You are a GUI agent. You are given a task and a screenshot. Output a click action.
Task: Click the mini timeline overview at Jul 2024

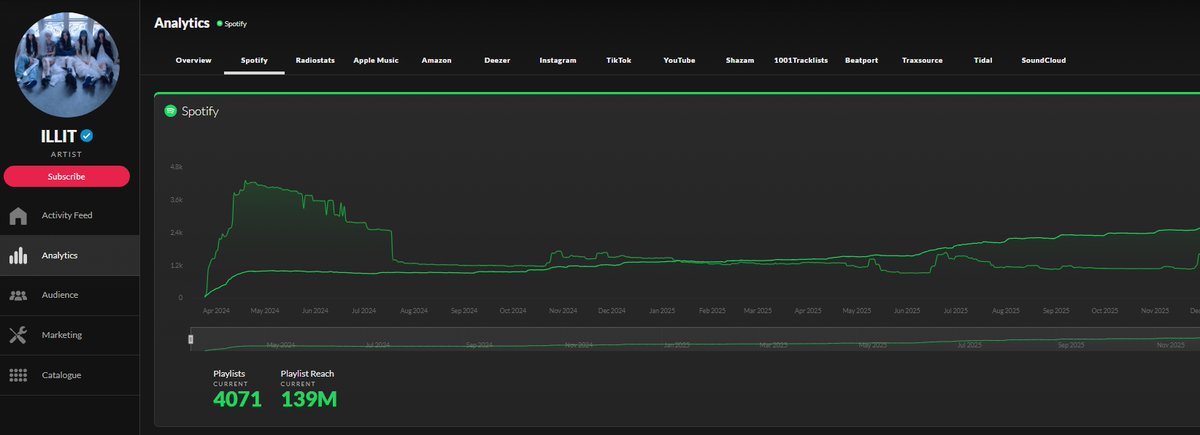377,345
